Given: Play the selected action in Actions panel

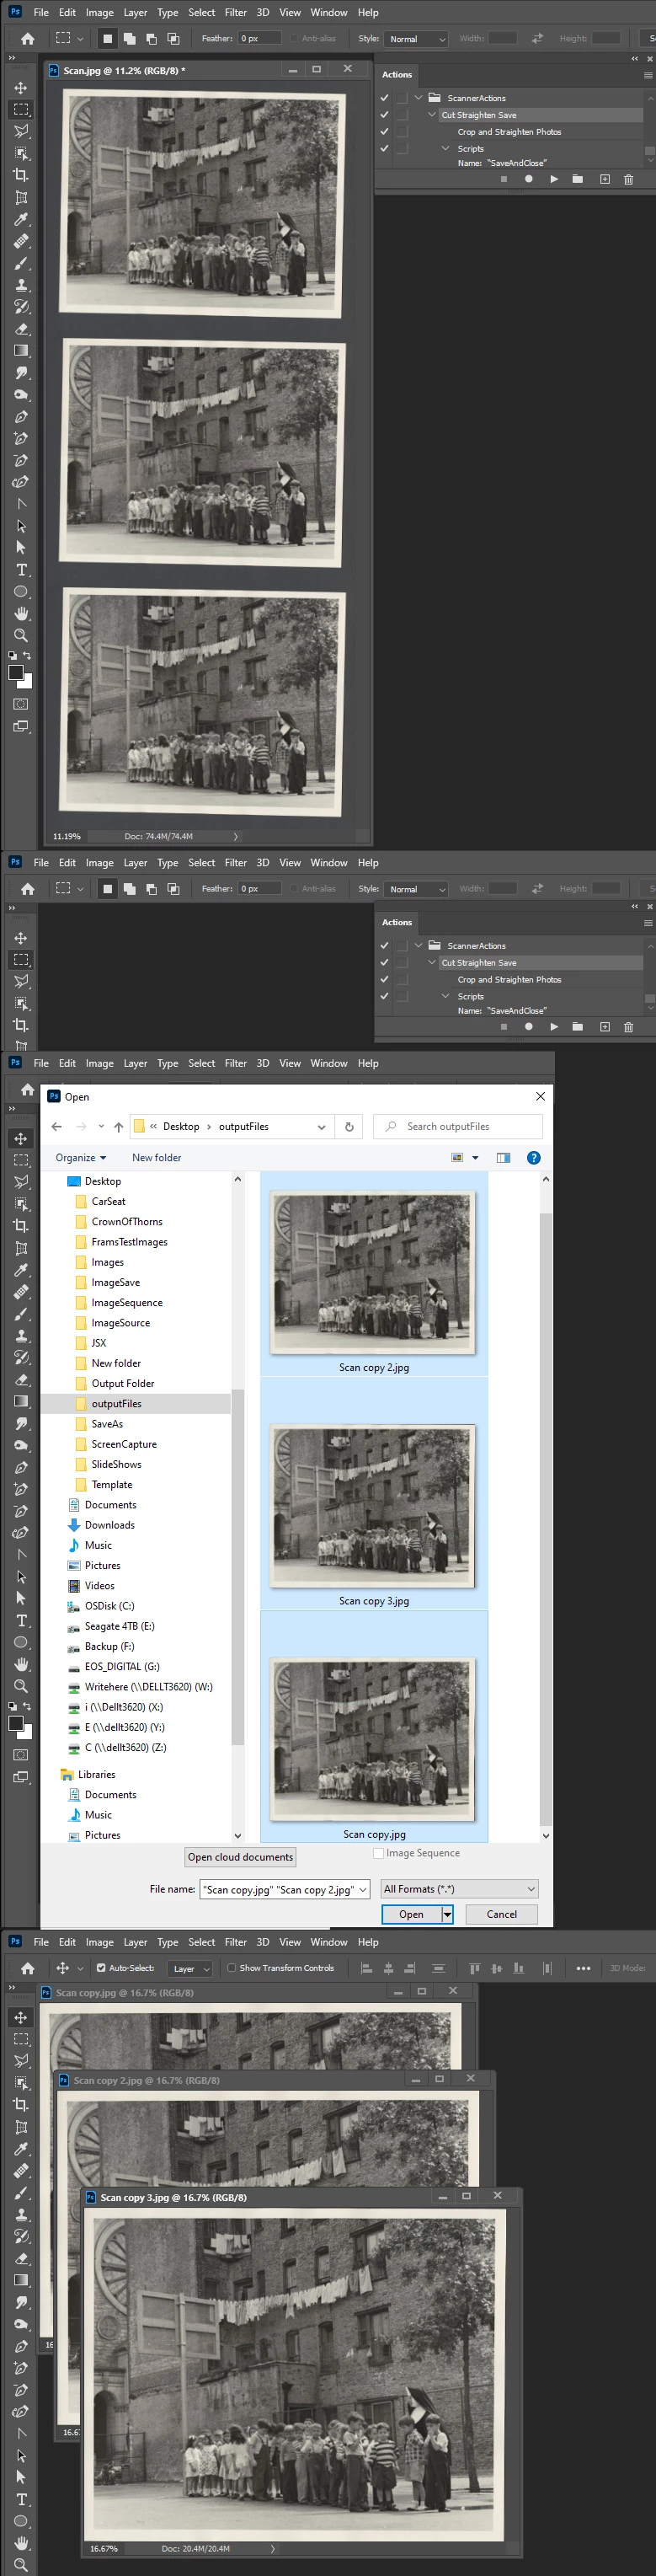Looking at the screenshot, I should [x=554, y=179].
